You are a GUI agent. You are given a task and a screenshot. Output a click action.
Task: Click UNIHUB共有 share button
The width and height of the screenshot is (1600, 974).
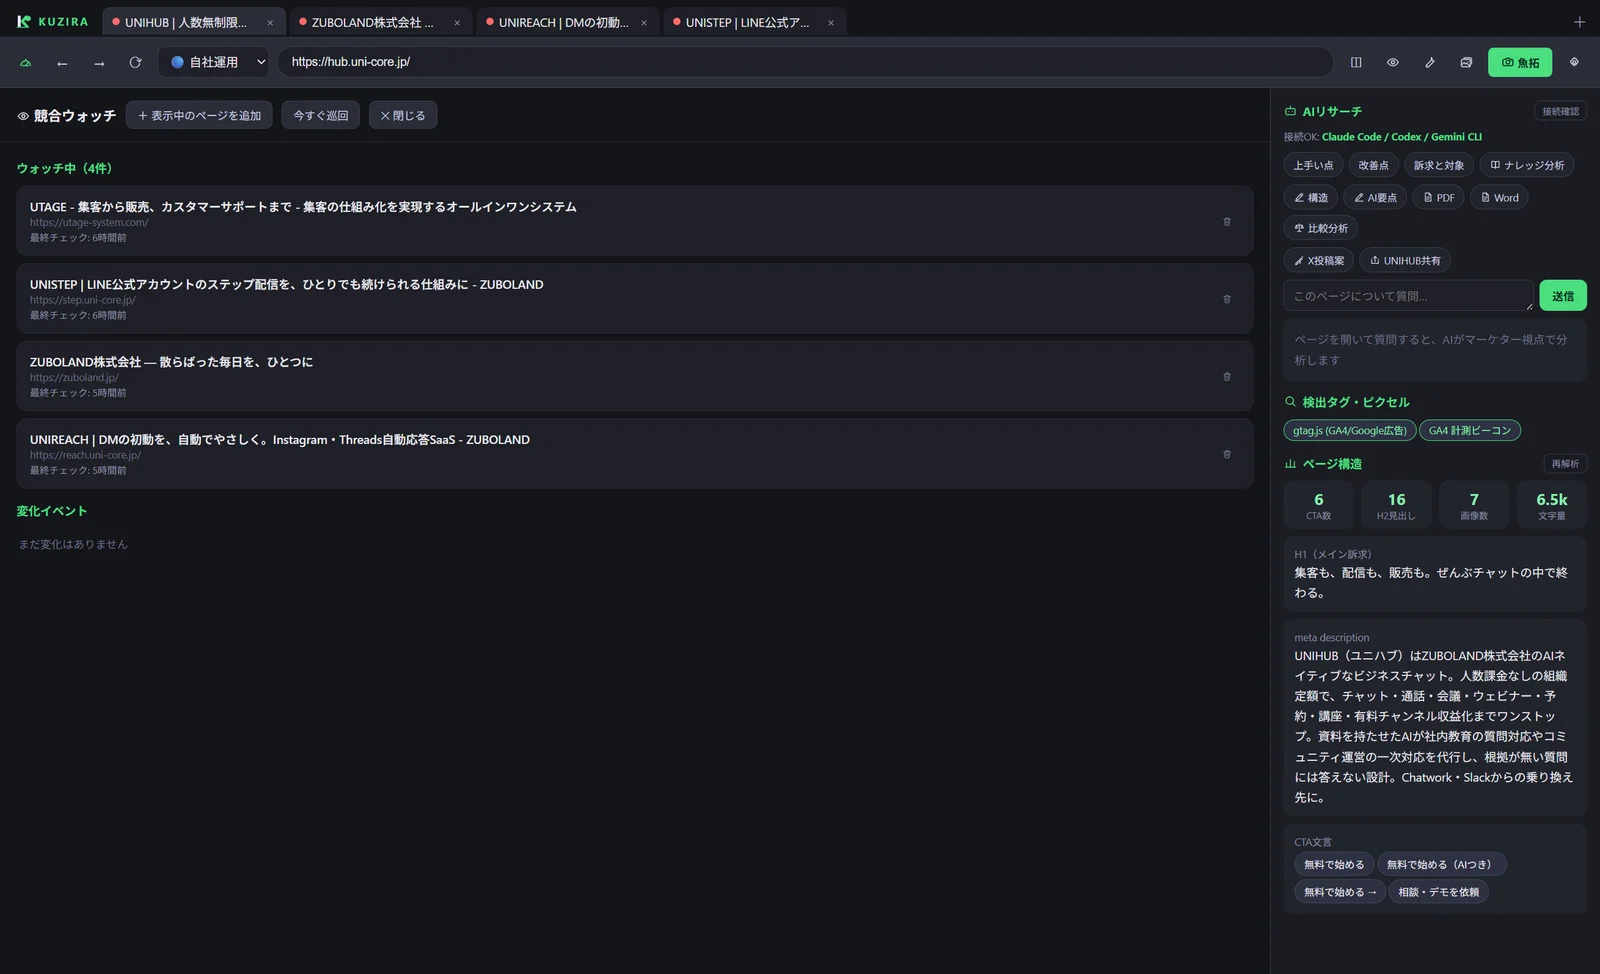tap(1405, 260)
